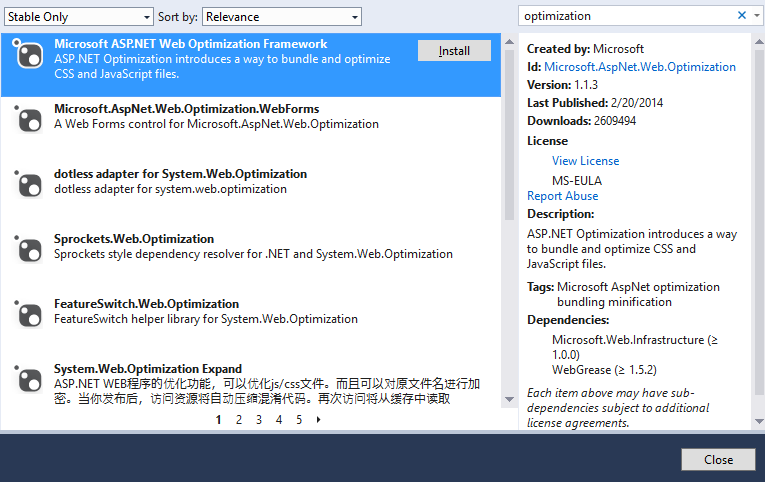The image size is (765, 482).
Task: Click the Sprockets style dependency resolver description
Action: (x=253, y=254)
